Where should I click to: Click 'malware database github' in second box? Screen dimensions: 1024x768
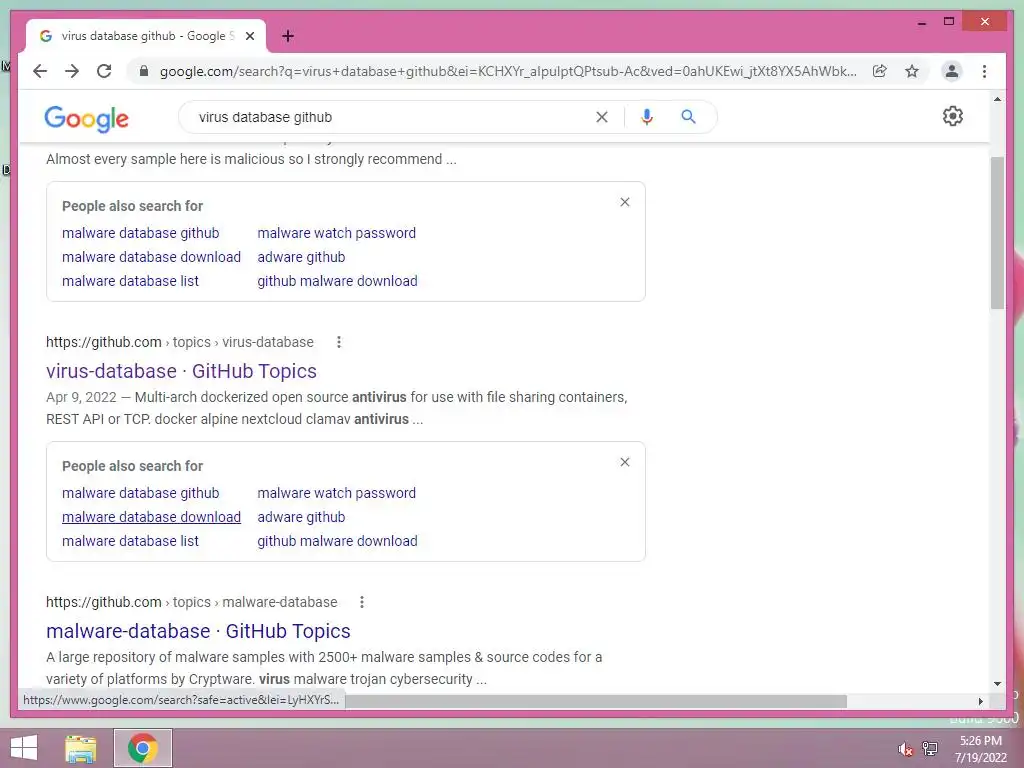140,493
